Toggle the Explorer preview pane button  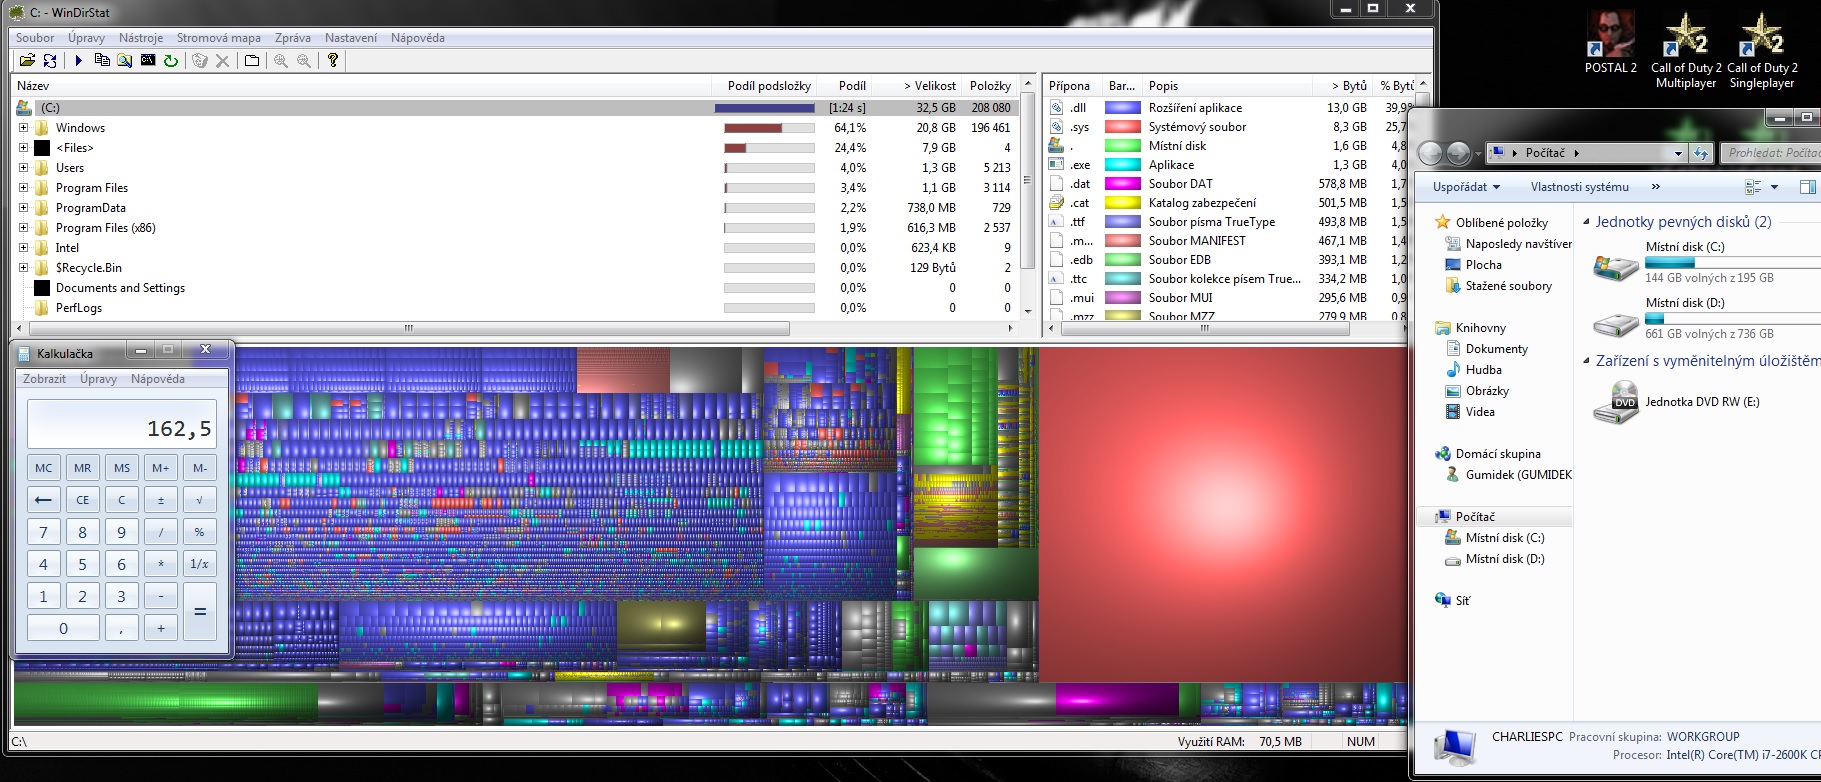click(1807, 187)
